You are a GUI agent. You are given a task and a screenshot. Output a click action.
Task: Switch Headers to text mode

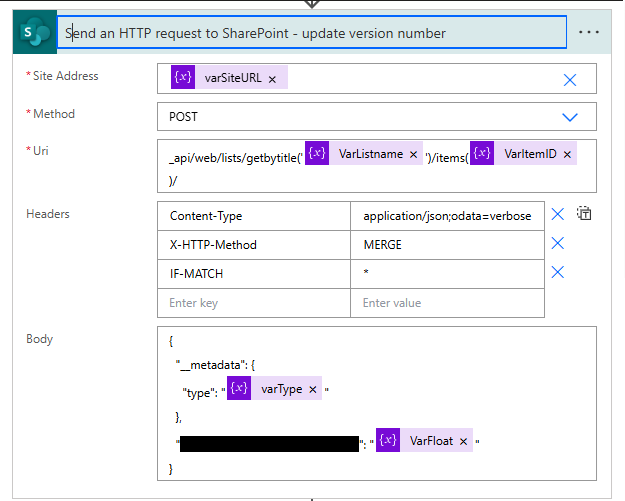click(586, 214)
